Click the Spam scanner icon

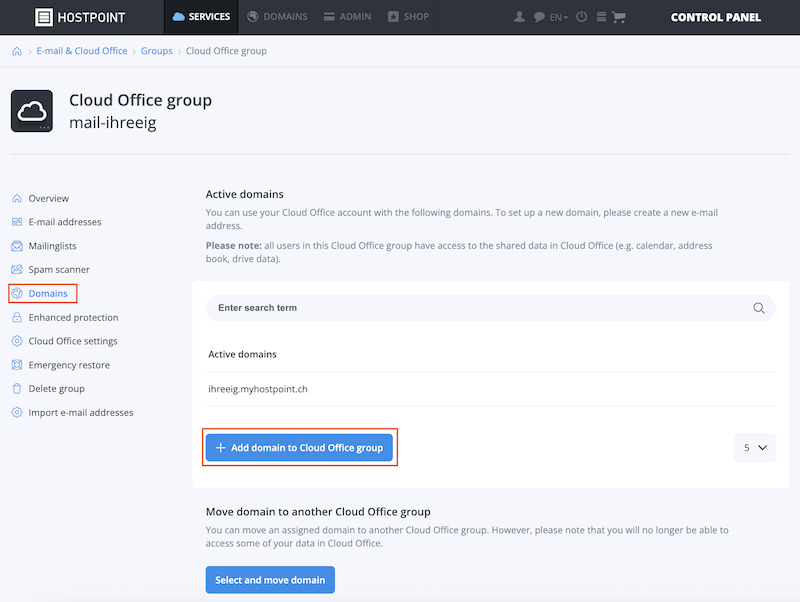click(17, 269)
